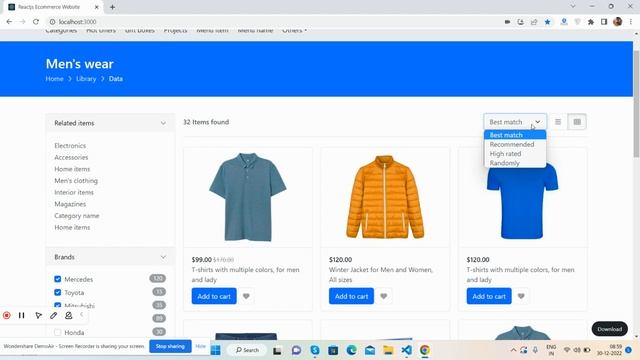640x360 pixels.
Task: Open orange winter jacket product image
Action: pos(385,197)
